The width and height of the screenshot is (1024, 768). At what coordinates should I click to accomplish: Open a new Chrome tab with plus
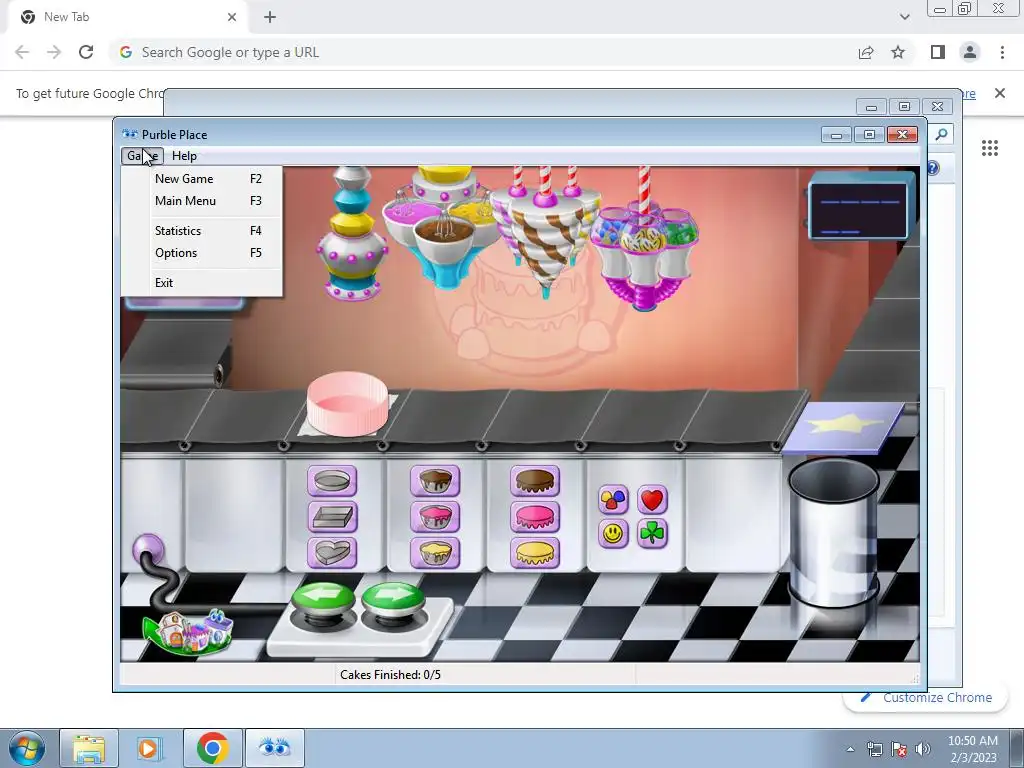(x=270, y=17)
